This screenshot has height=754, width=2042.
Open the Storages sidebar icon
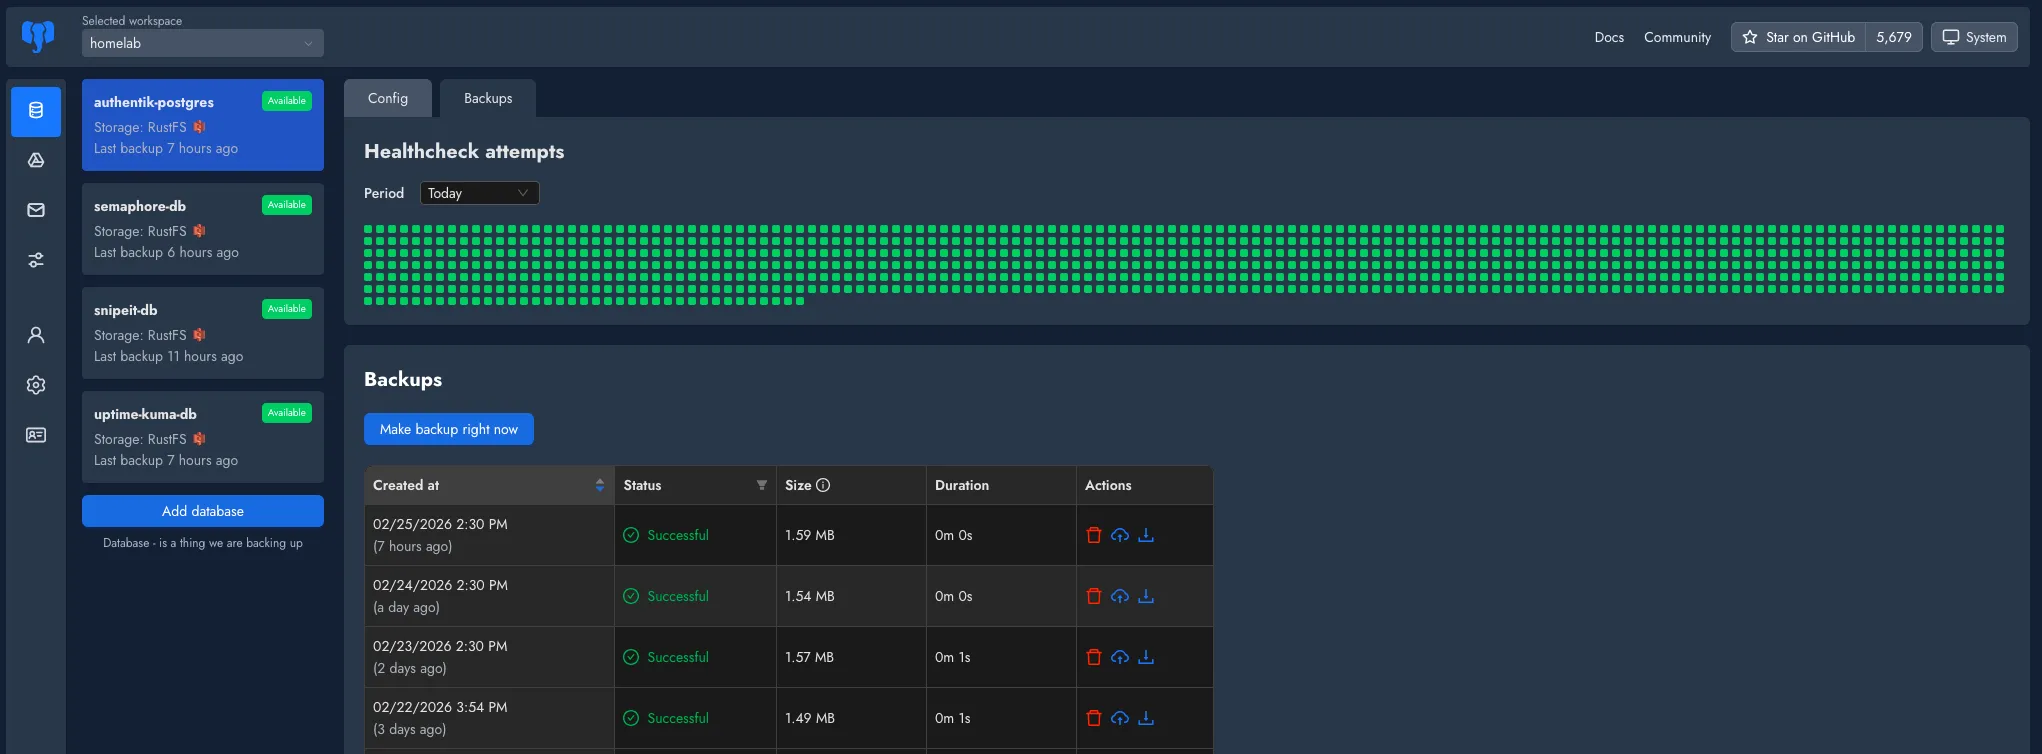pyautogui.click(x=36, y=160)
